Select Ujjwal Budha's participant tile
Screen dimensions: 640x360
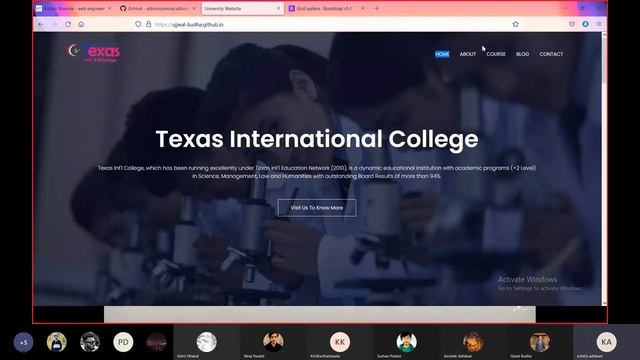tap(540, 342)
